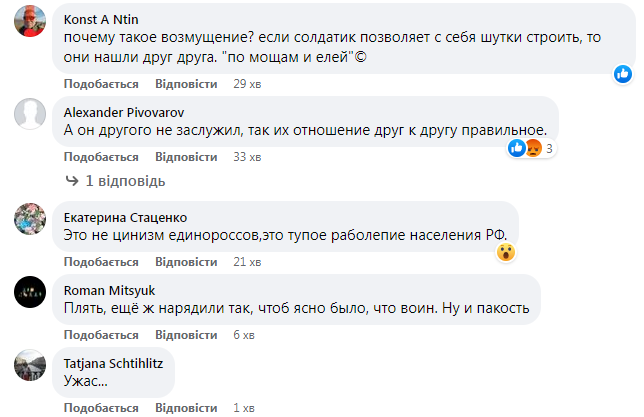Click the 29 хв timestamp link

pyautogui.click(x=246, y=83)
